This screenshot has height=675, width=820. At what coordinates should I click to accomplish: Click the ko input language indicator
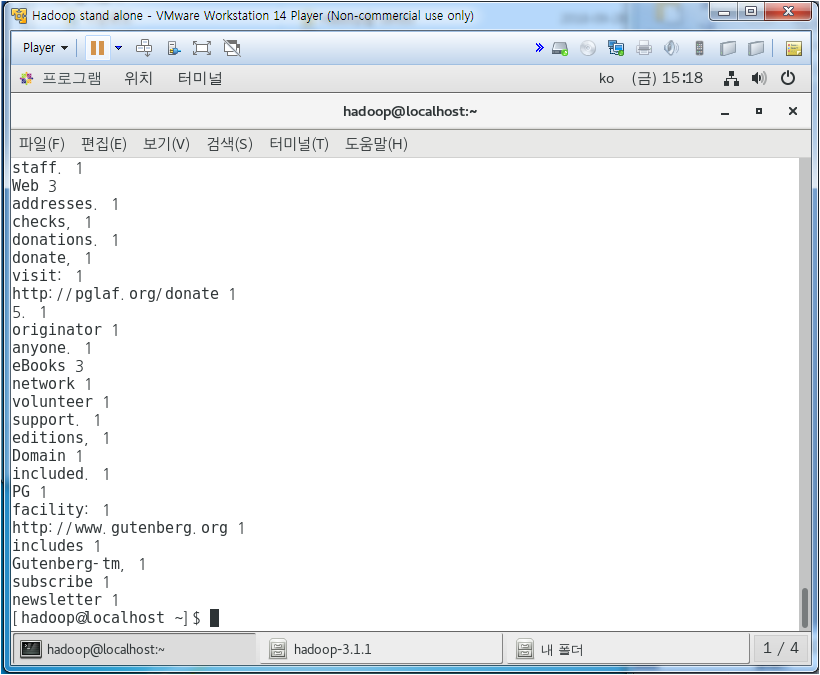606,79
